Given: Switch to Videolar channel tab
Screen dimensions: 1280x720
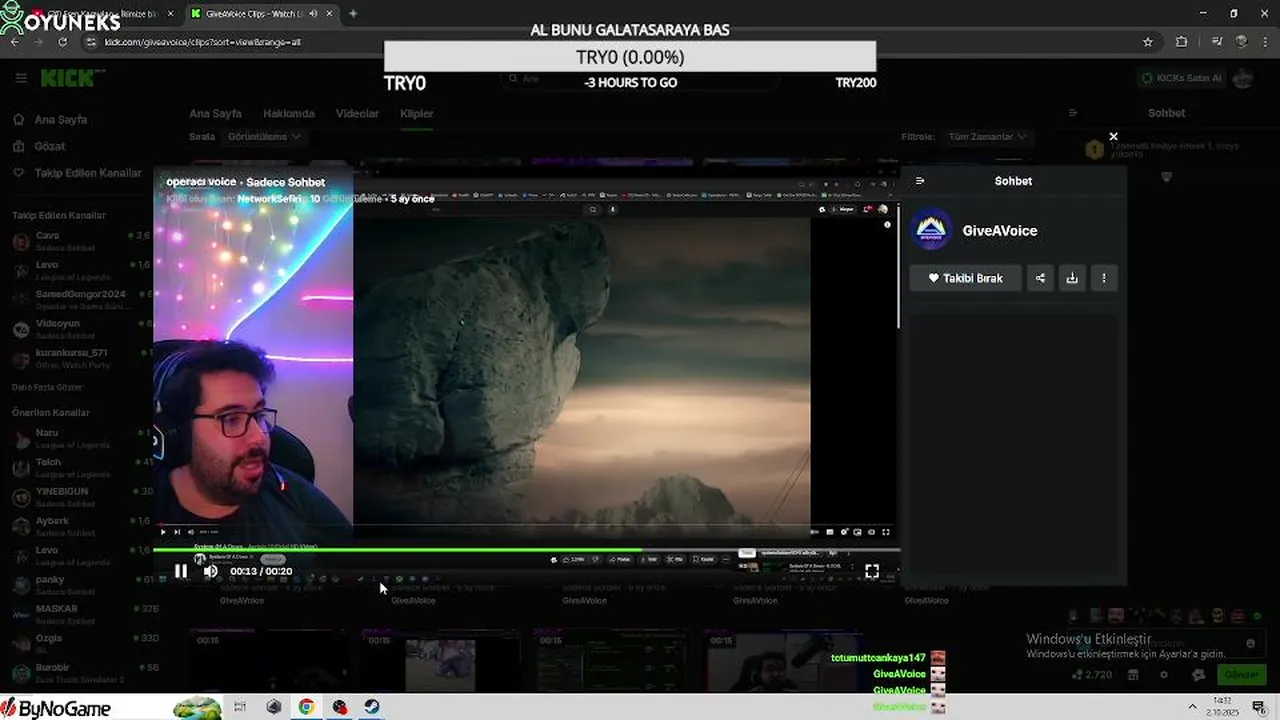Looking at the screenshot, I should [357, 113].
